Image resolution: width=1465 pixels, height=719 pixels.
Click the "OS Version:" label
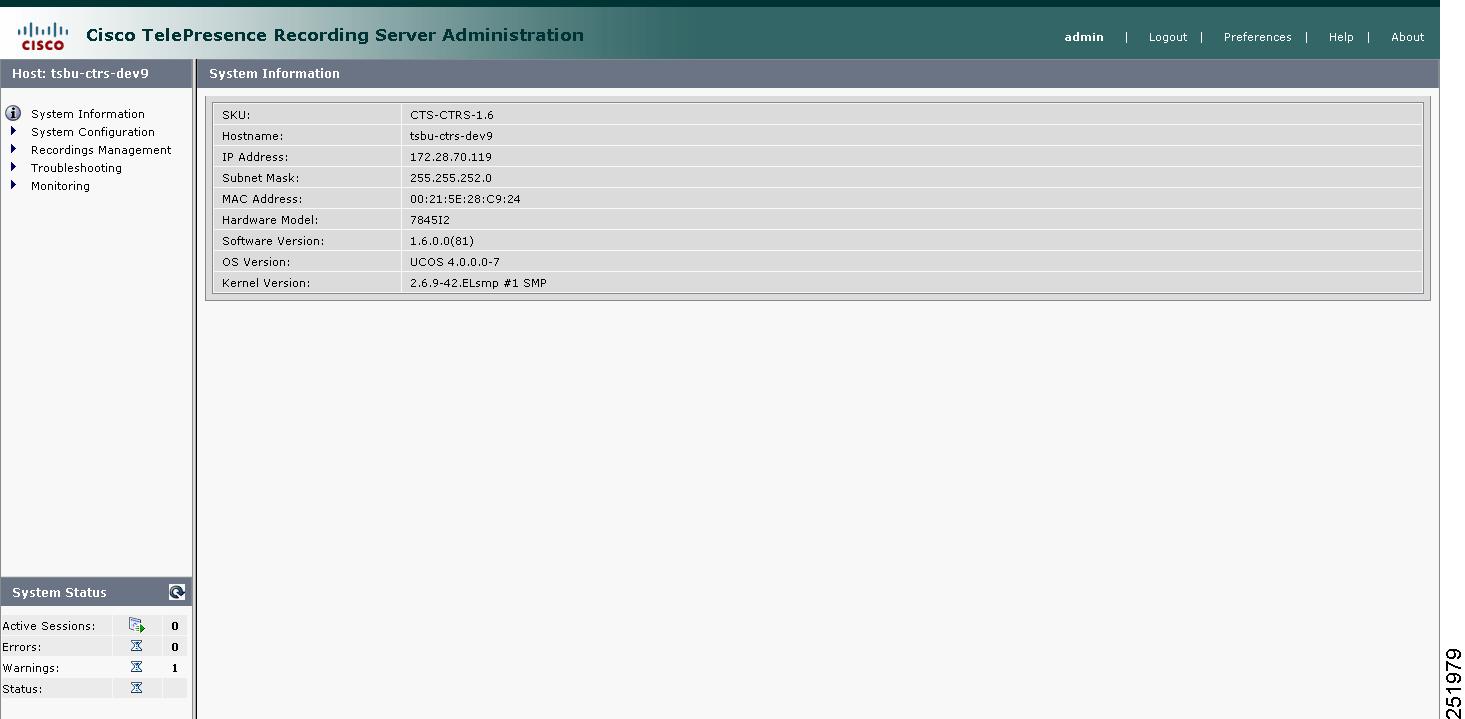tap(257, 262)
